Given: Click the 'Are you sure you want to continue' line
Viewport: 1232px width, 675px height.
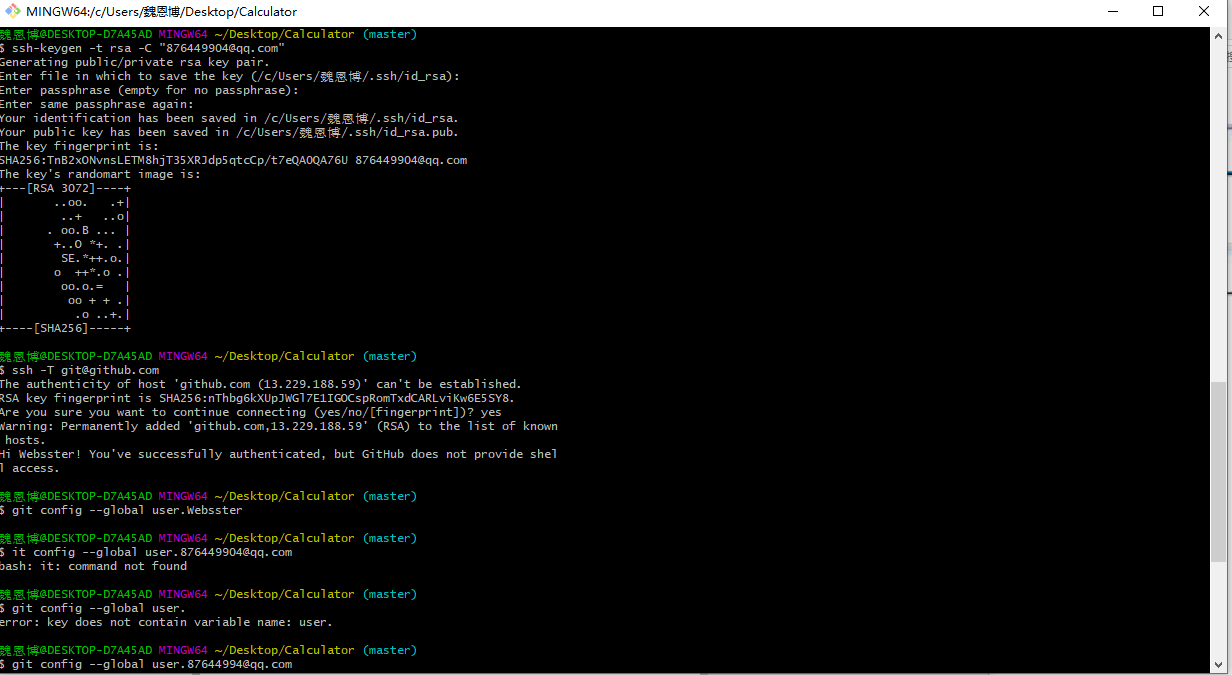Looking at the screenshot, I should [x=251, y=412].
